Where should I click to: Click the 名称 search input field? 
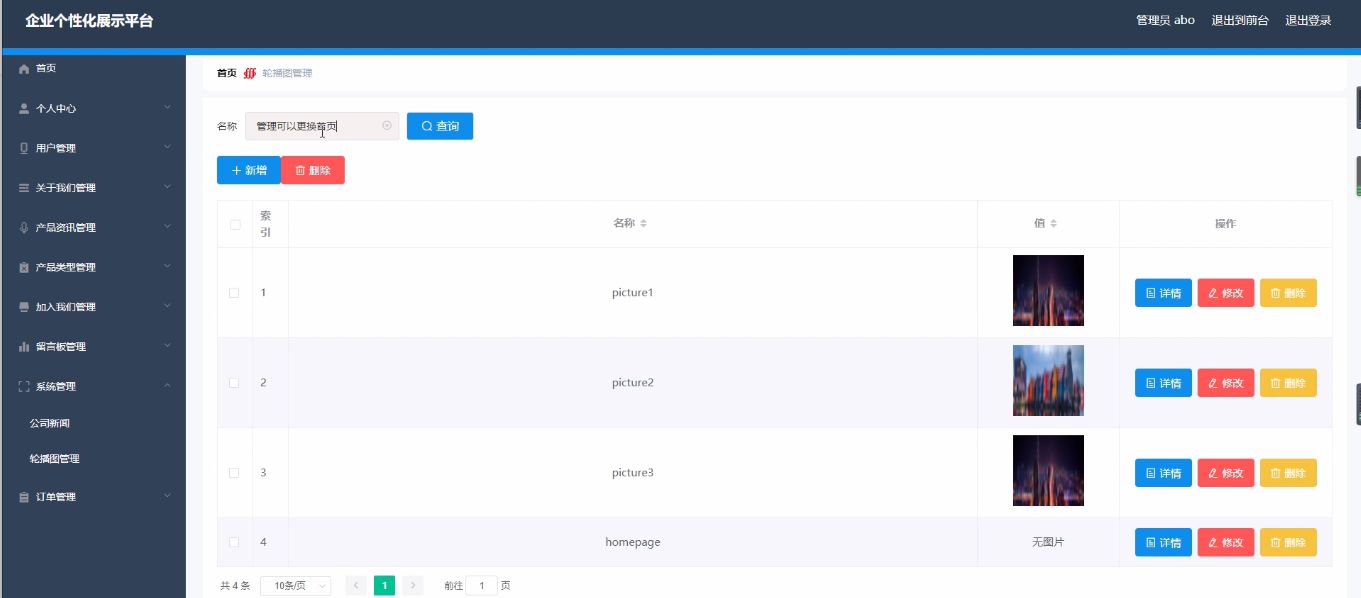click(322, 126)
